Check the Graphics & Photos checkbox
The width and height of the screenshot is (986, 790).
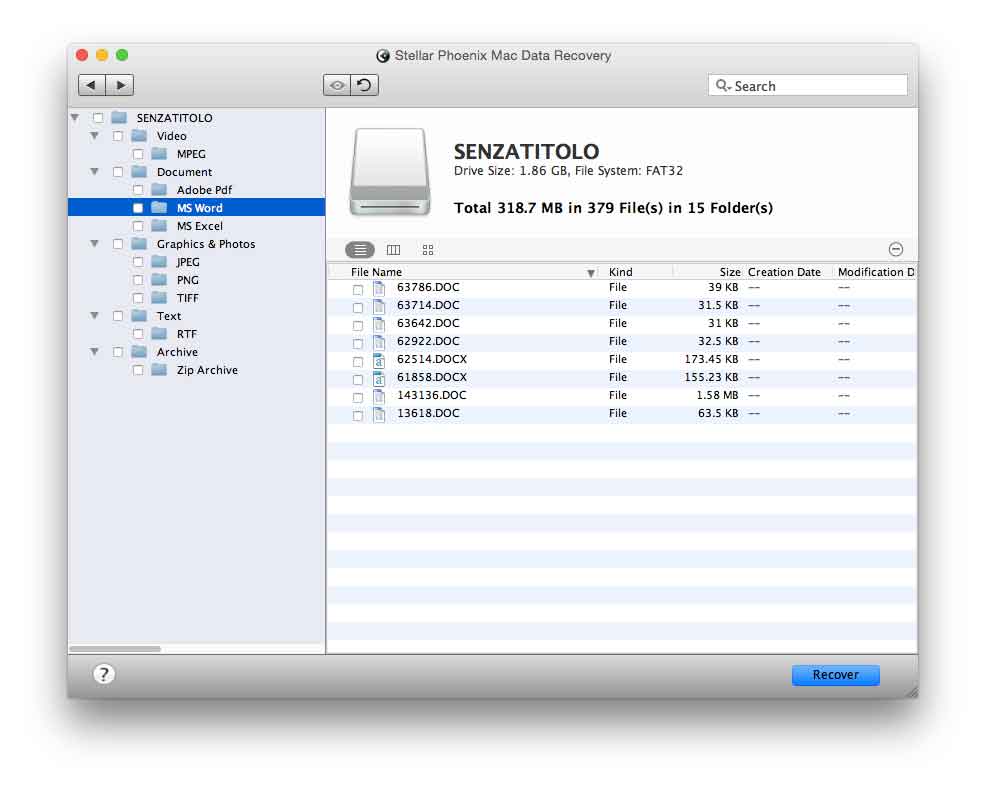point(118,244)
